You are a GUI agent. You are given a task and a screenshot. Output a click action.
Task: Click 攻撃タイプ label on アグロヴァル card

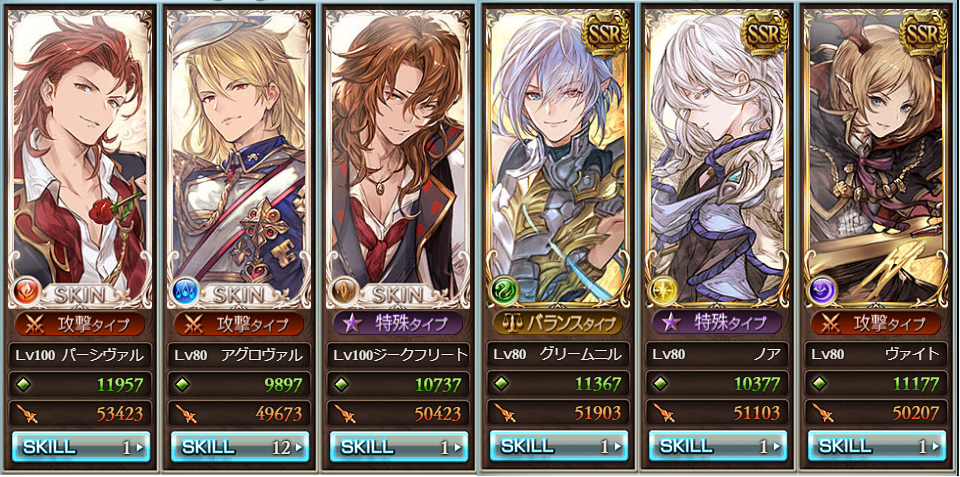pyautogui.click(x=239, y=324)
